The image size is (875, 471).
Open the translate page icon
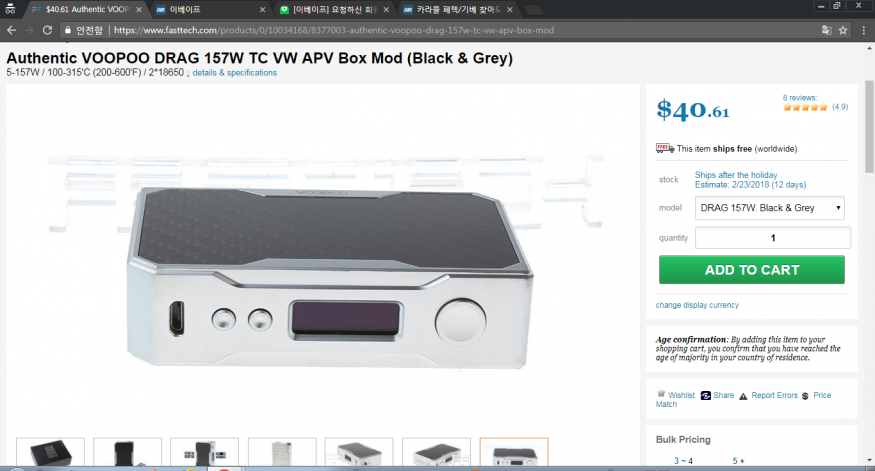[826, 30]
